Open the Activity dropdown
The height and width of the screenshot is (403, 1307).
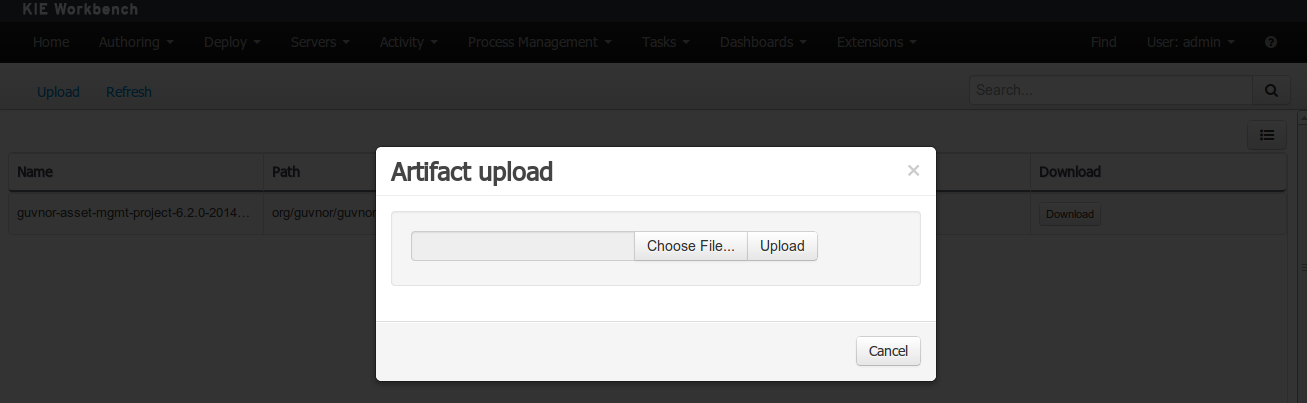pyautogui.click(x=409, y=42)
